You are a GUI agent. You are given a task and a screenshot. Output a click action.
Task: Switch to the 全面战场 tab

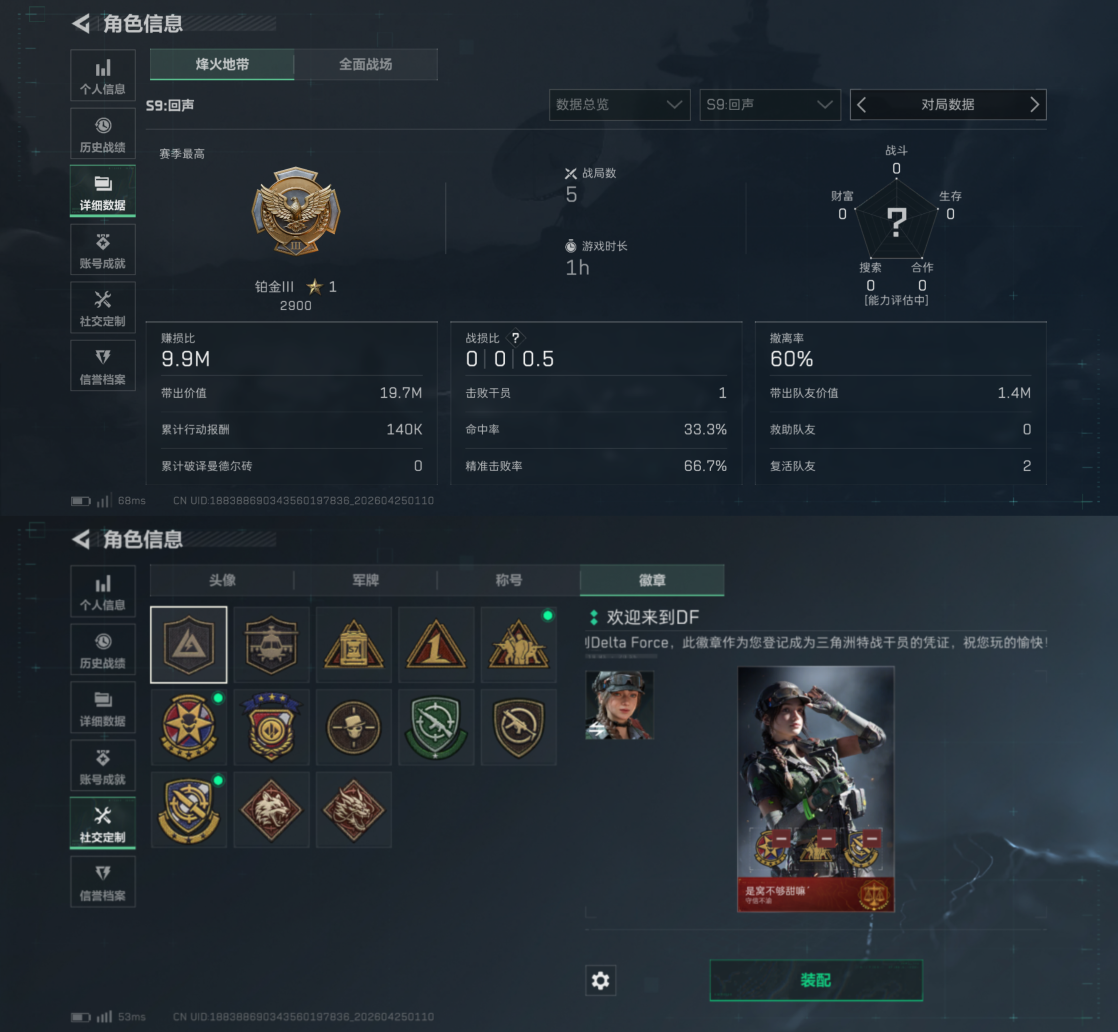coord(366,64)
